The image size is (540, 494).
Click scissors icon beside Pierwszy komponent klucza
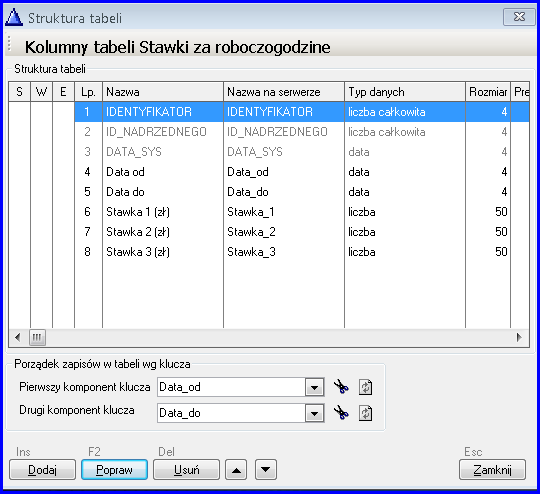click(341, 387)
